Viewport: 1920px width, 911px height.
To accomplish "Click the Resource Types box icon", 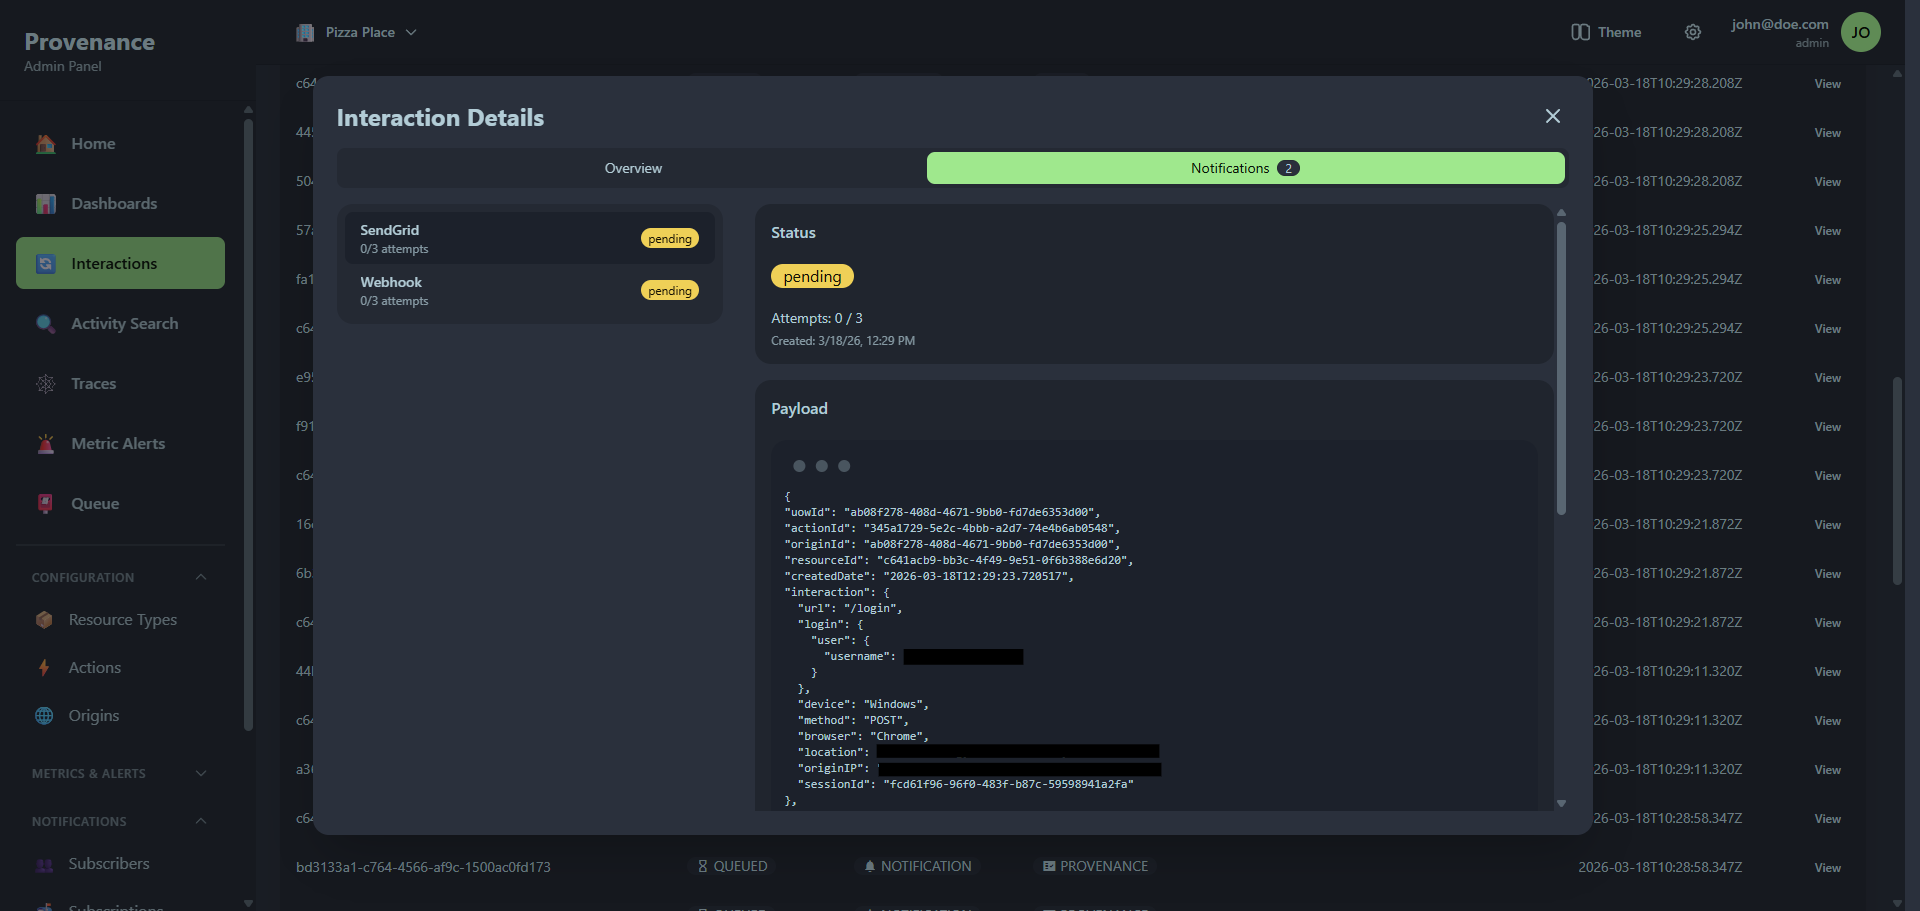I will 44,620.
